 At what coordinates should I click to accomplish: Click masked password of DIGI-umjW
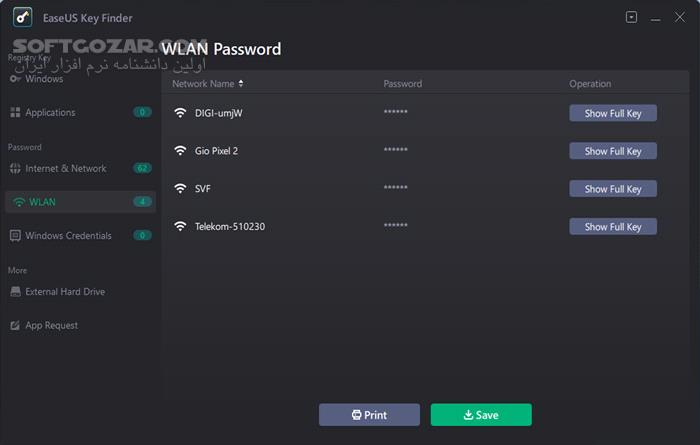(396, 112)
